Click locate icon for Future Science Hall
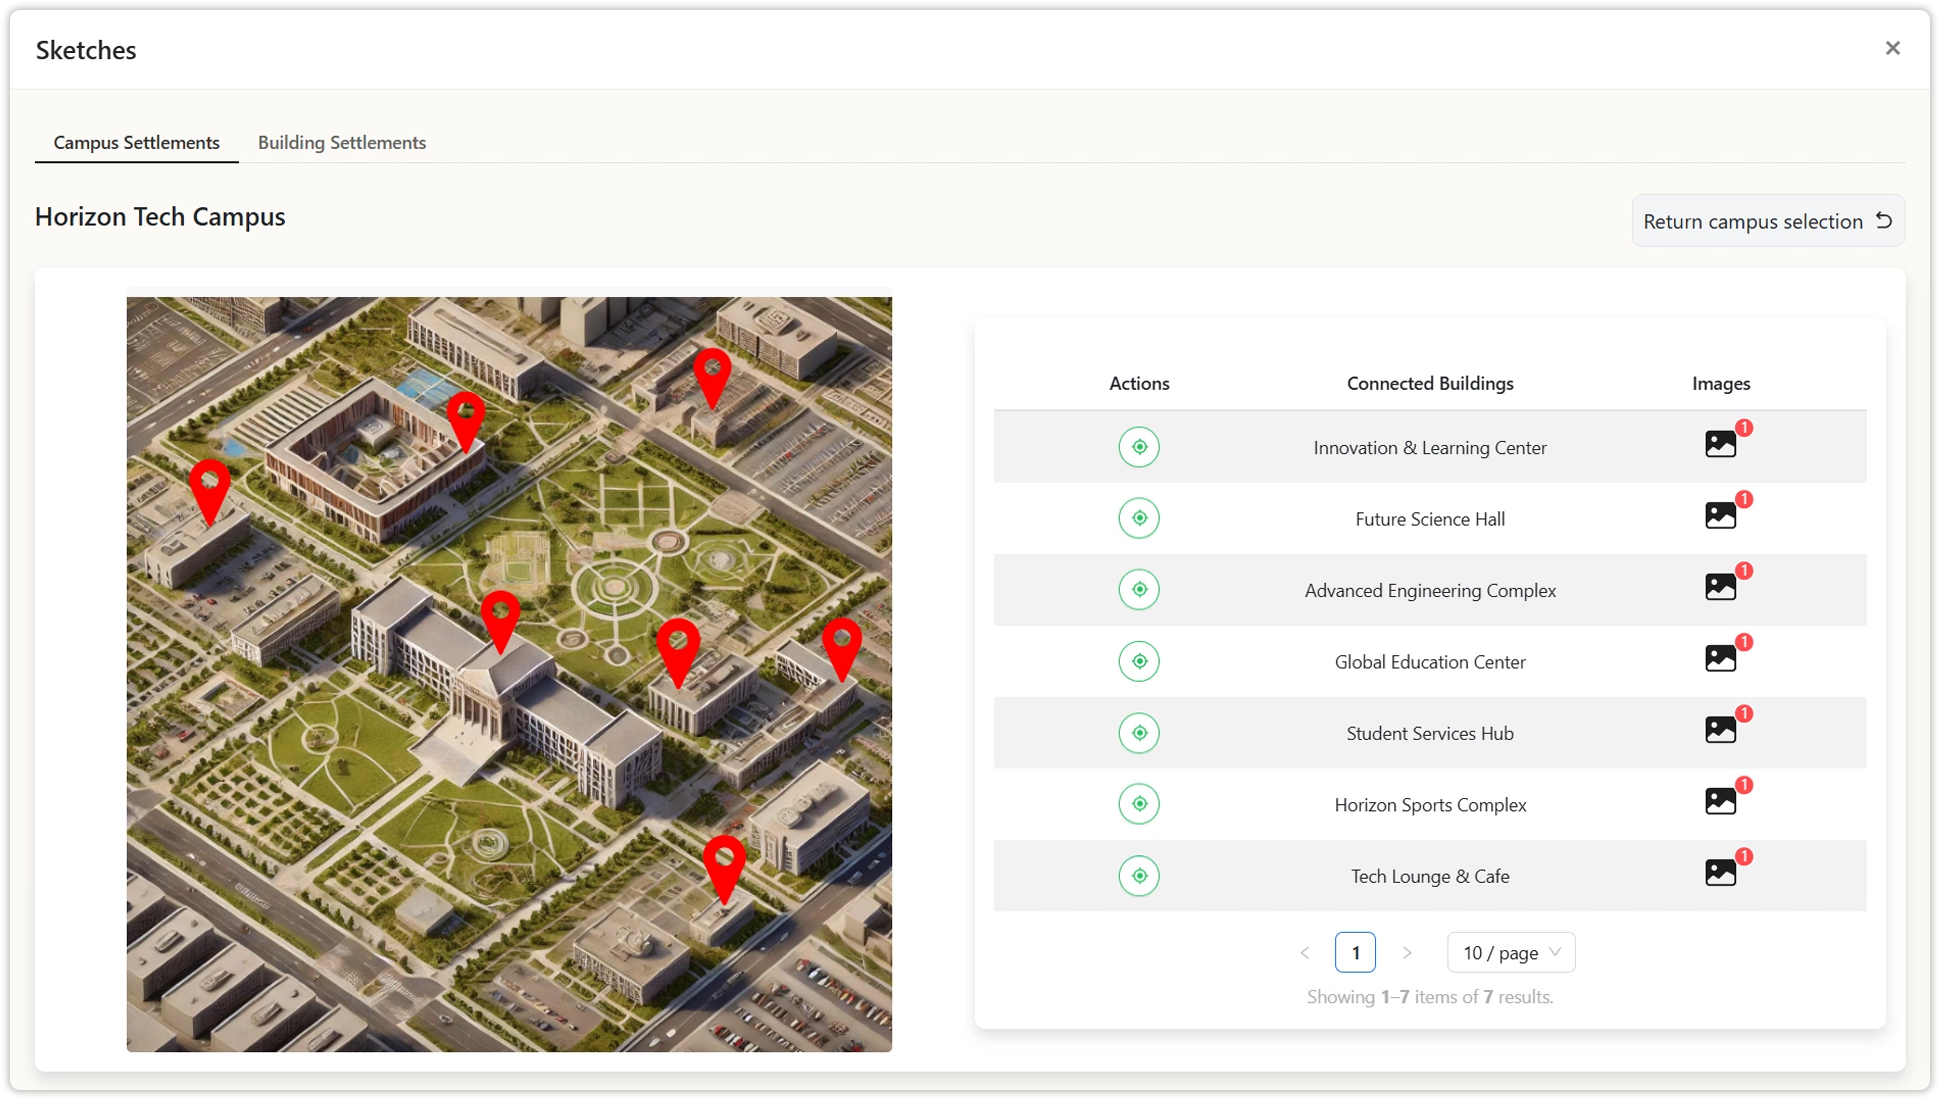The height and width of the screenshot is (1100, 1940). point(1139,518)
